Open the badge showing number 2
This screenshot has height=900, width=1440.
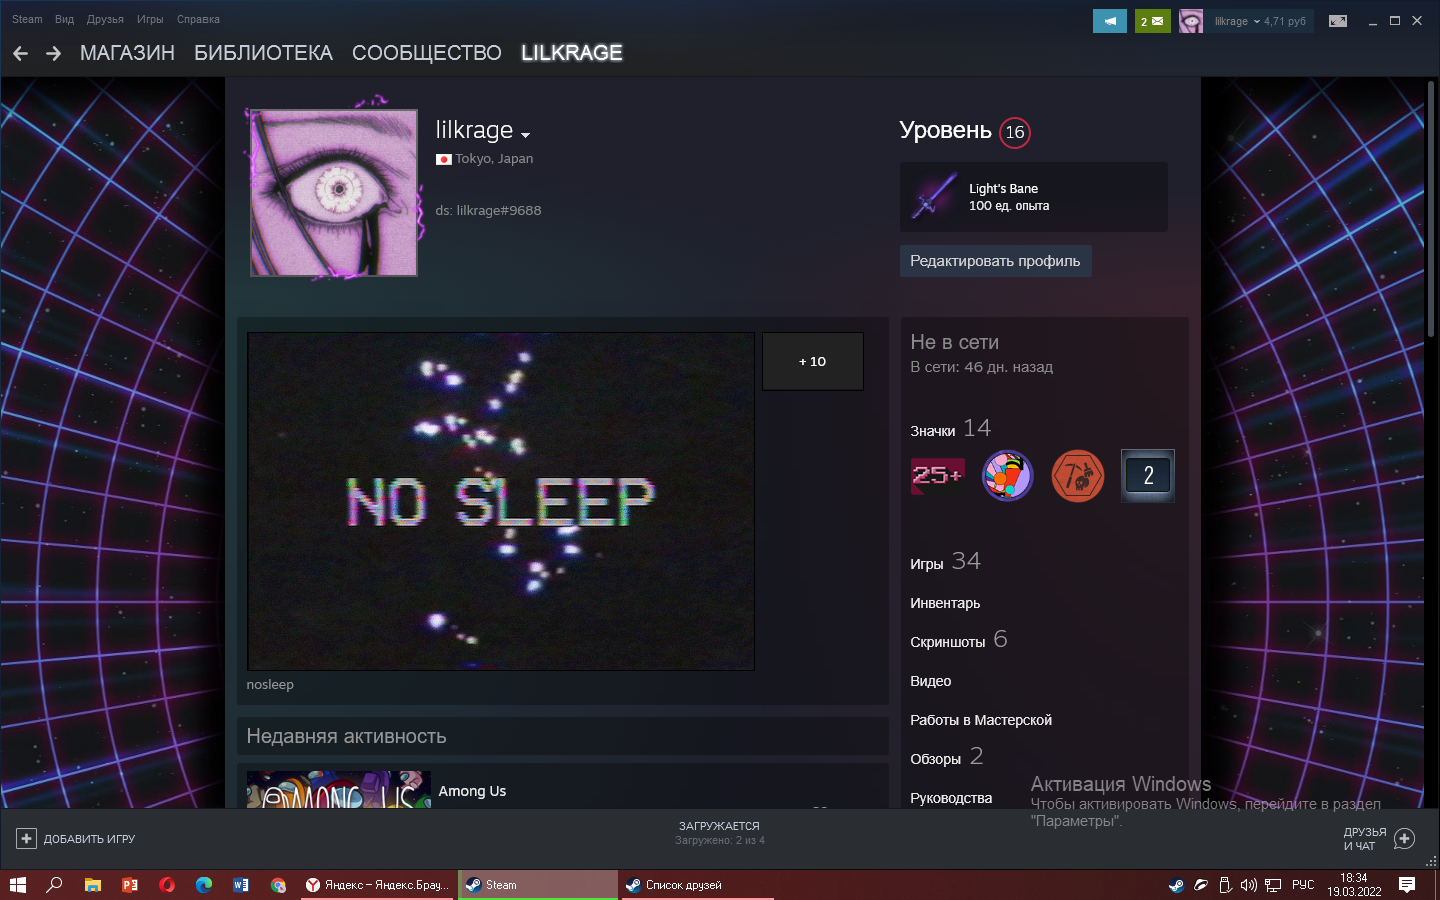coord(1148,476)
